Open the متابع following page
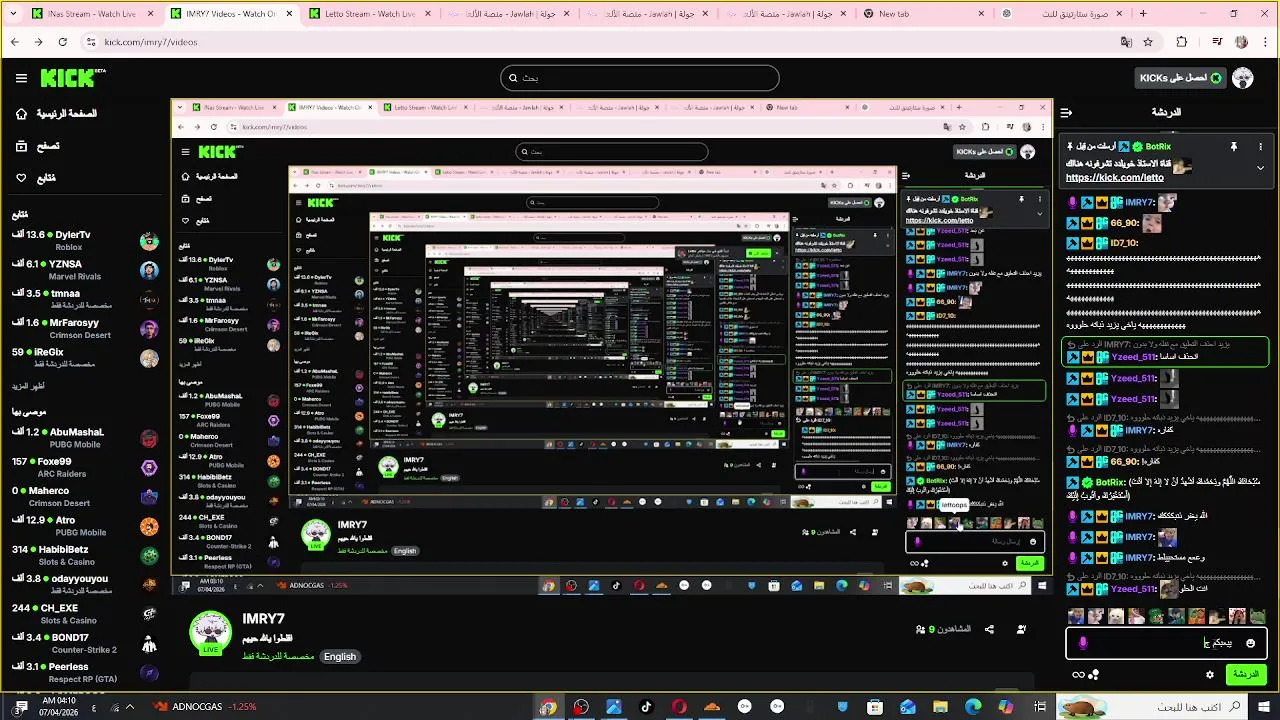1280x720 pixels. click(35, 178)
